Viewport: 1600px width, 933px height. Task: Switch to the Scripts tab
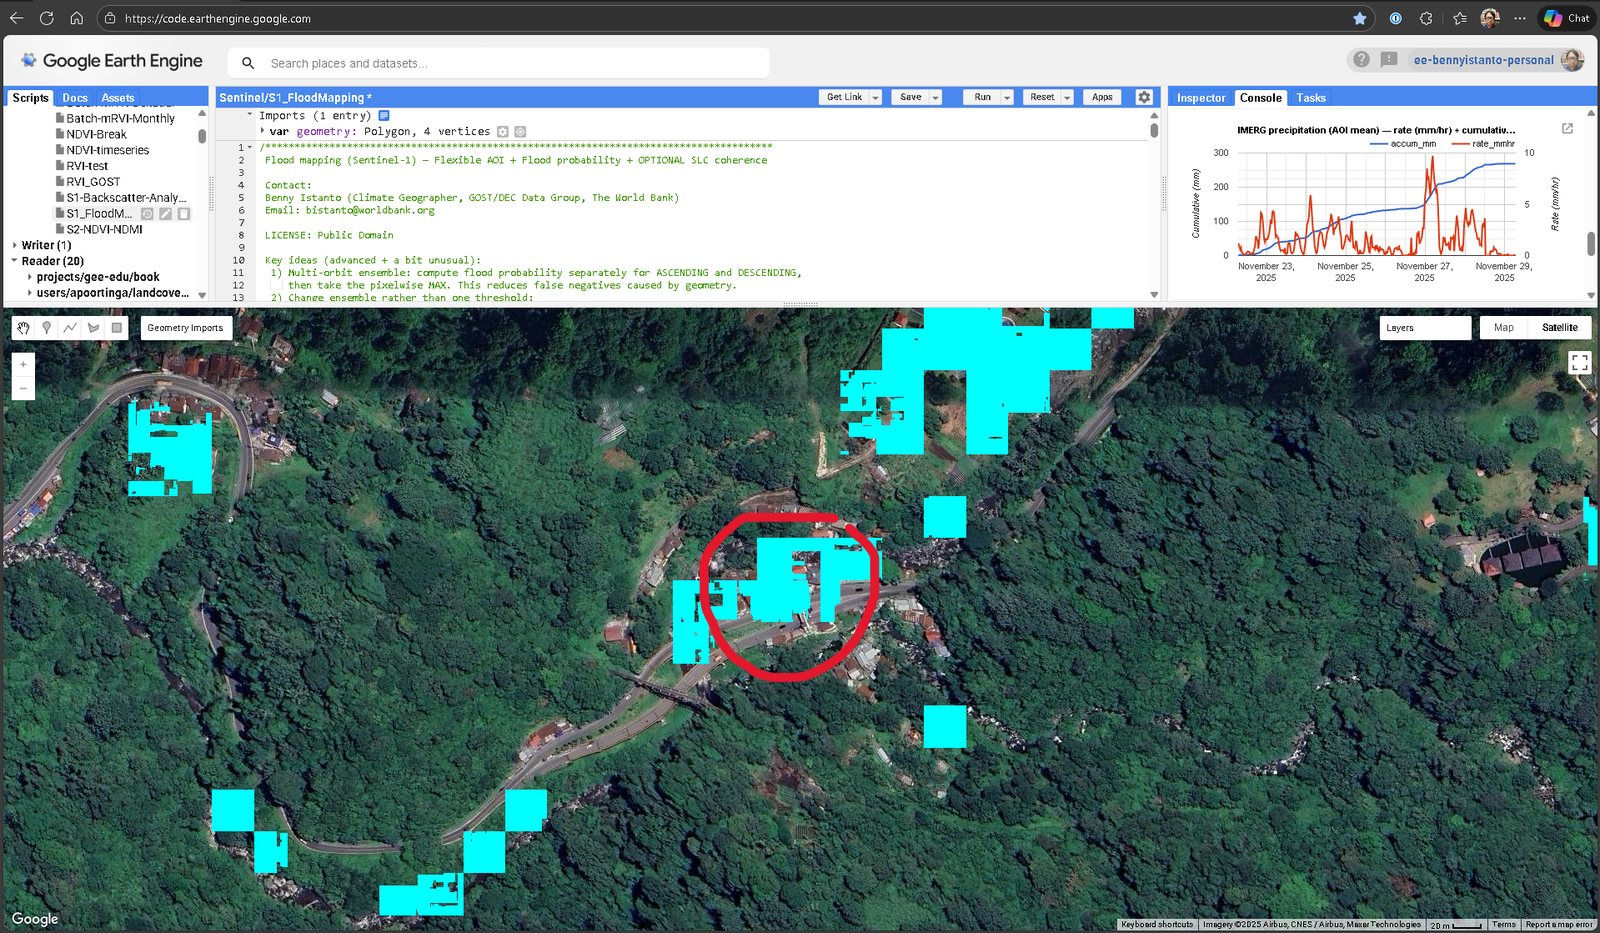click(30, 98)
